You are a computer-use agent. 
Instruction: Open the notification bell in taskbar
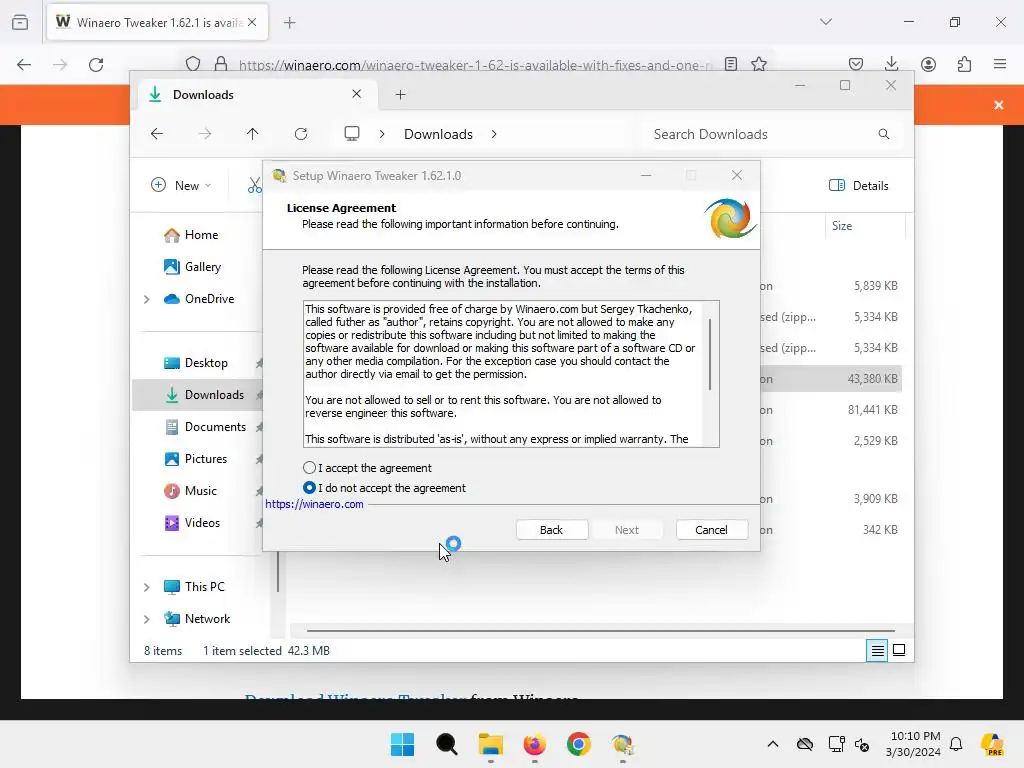pyautogui.click(x=956, y=744)
